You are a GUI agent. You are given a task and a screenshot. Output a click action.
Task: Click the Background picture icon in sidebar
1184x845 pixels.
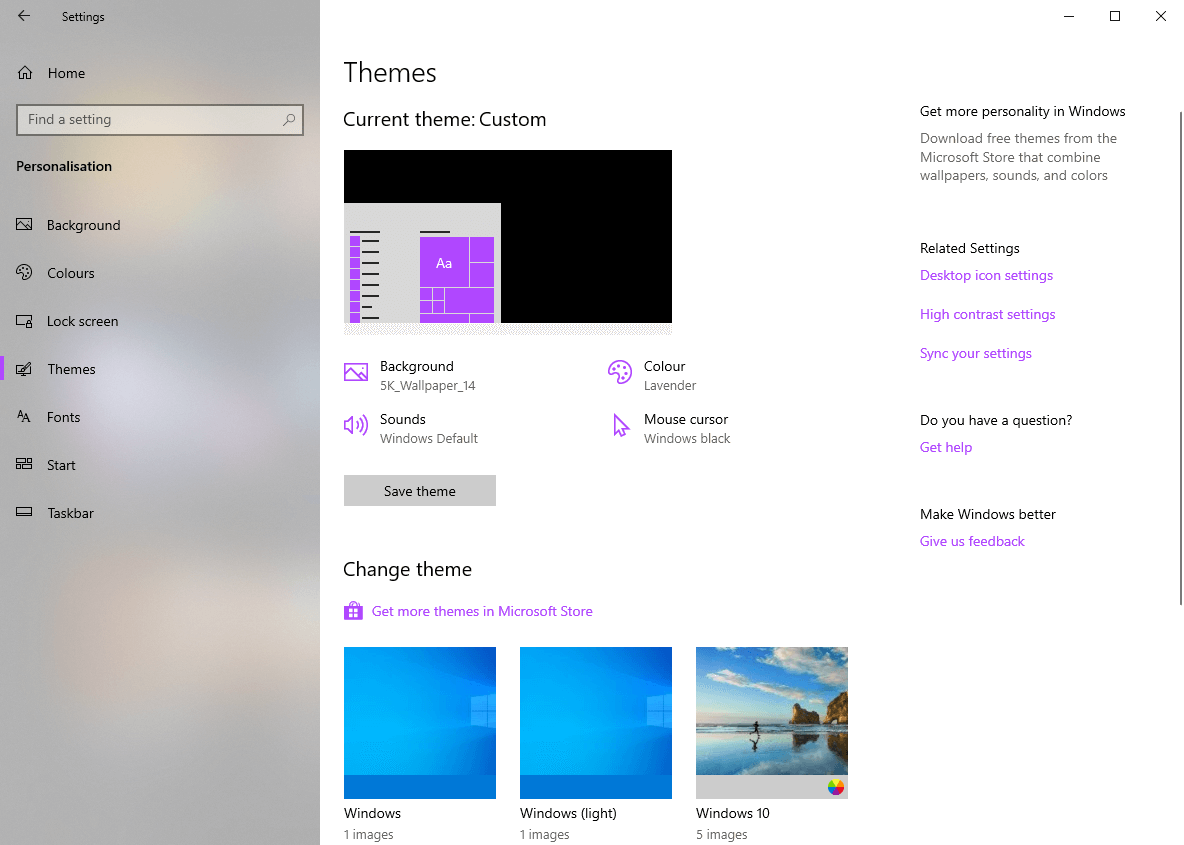tap(24, 224)
